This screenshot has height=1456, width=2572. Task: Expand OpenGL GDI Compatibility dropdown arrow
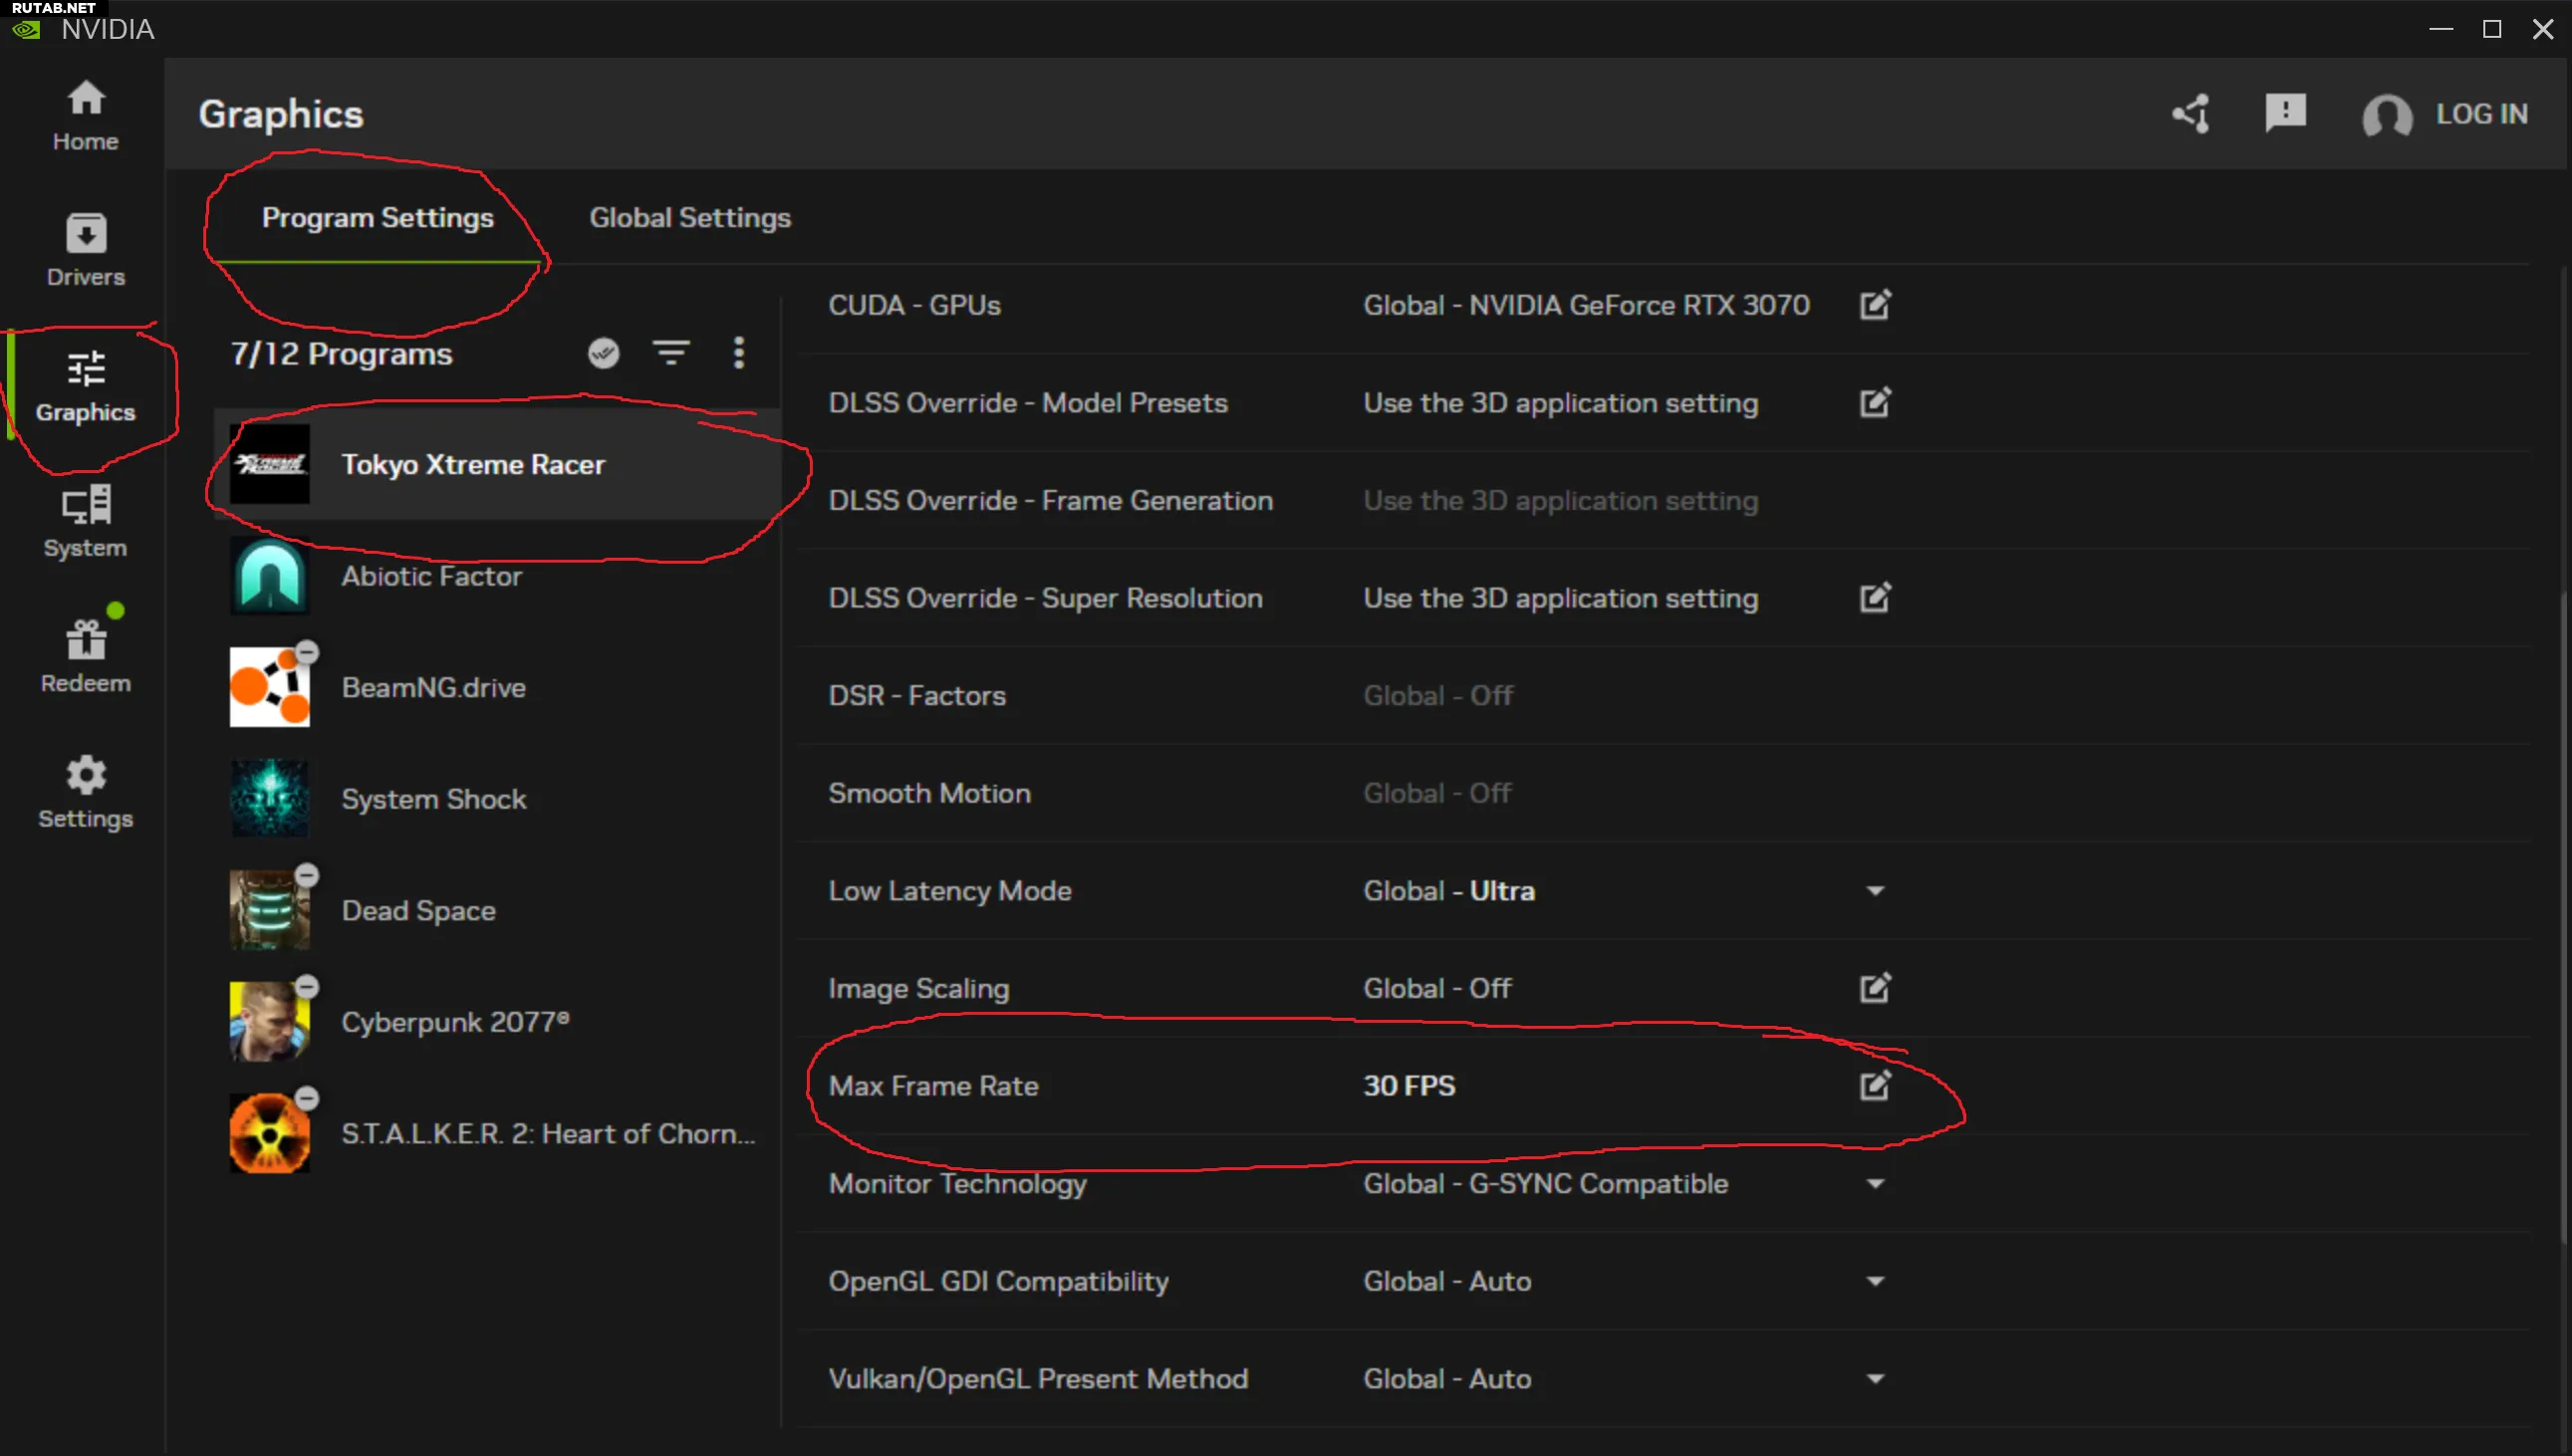point(1875,1281)
